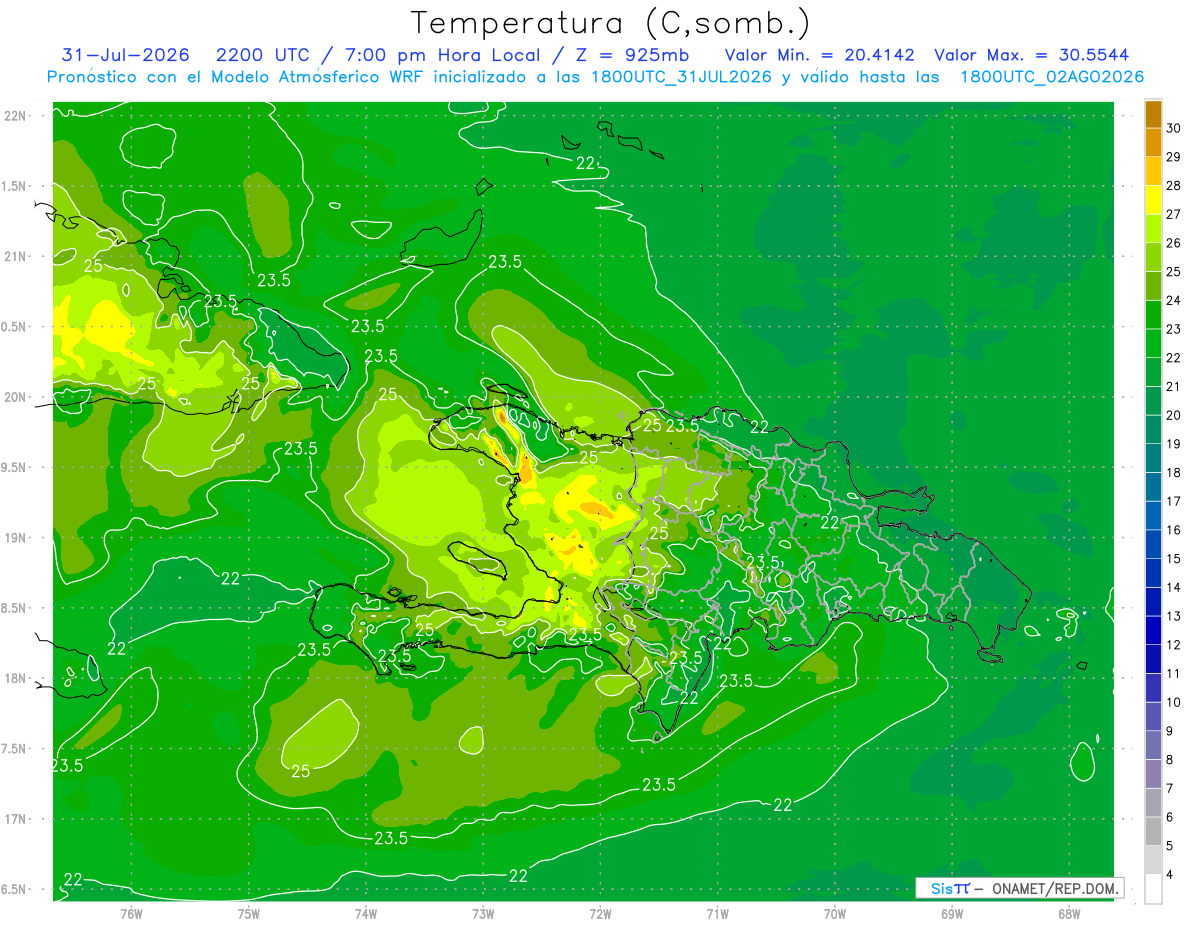Click the orange 30 degree color swatch
Viewport: 1200px width, 927px height.
(1153, 114)
